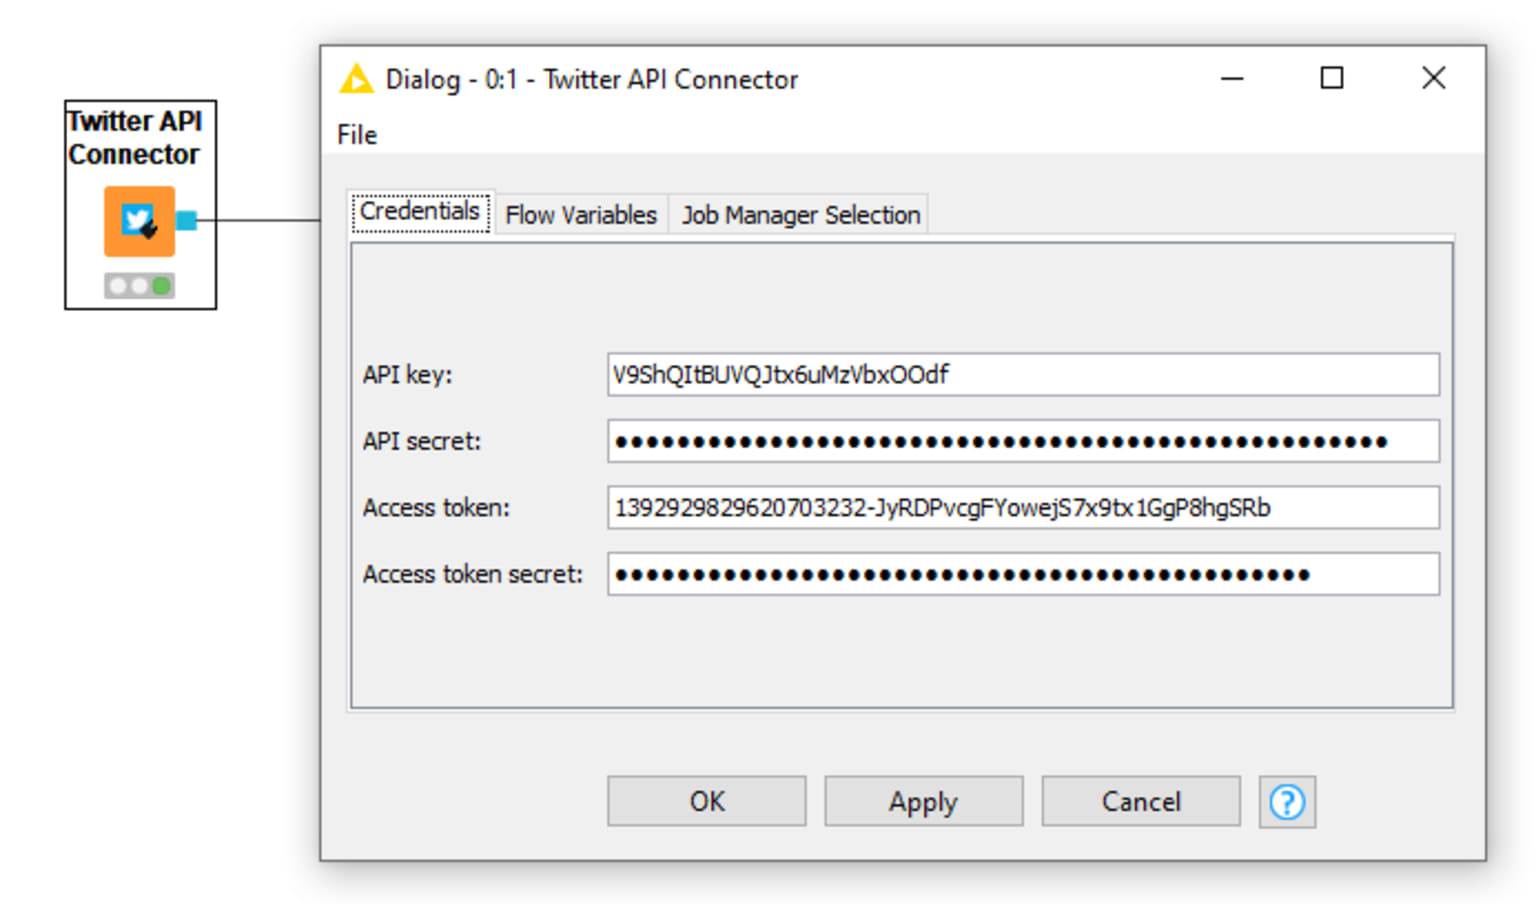
Task: Click the API key input field
Action: 1023,375
